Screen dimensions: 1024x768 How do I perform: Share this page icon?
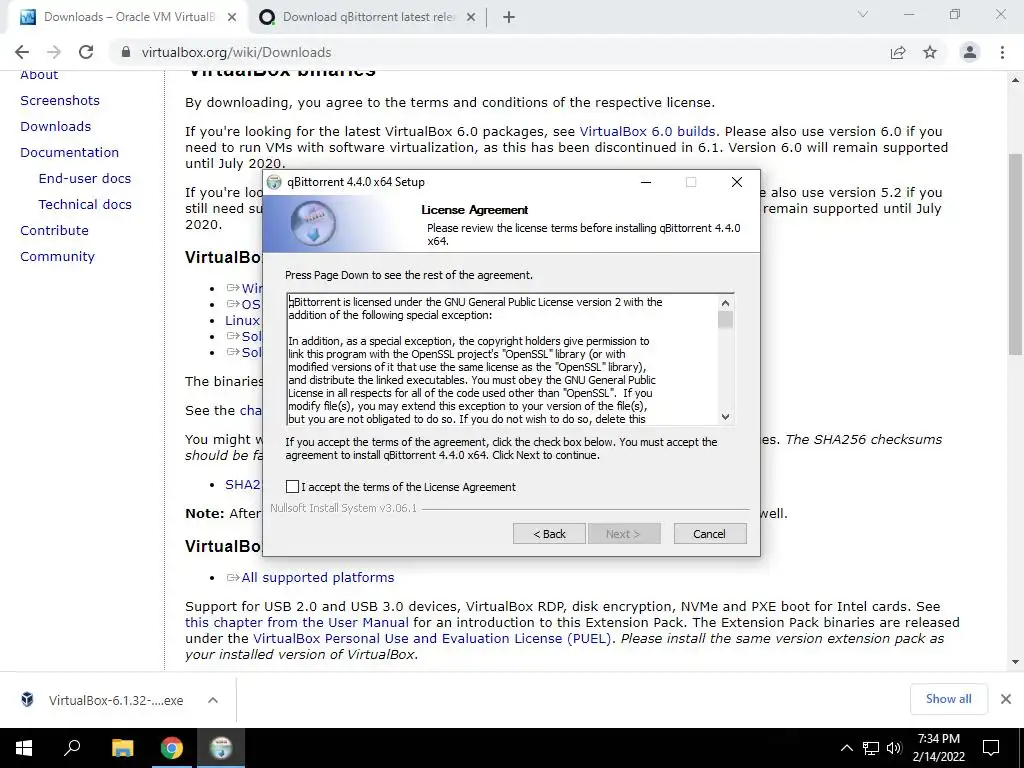tap(898, 52)
